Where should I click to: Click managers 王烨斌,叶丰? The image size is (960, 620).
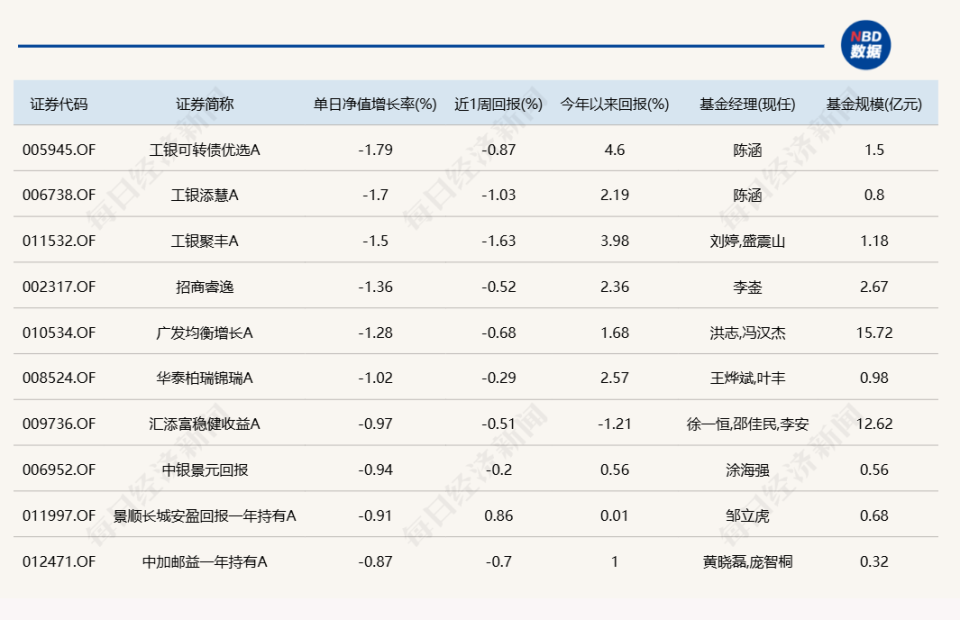[x=747, y=378]
